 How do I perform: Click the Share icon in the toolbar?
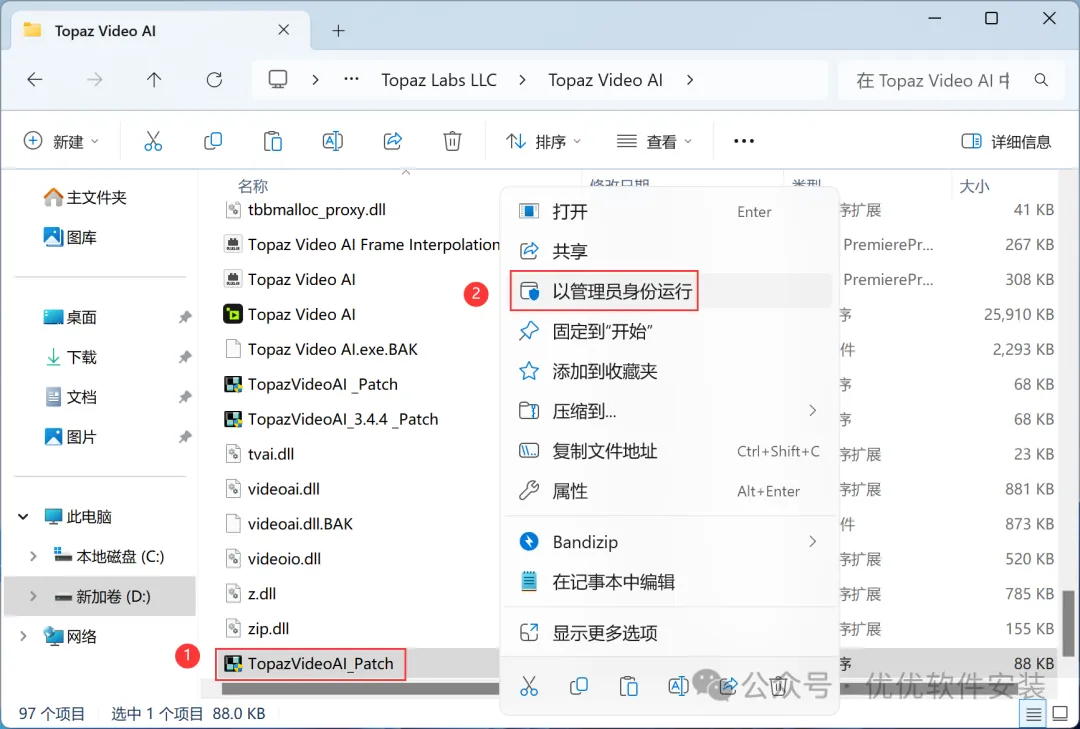click(x=393, y=141)
